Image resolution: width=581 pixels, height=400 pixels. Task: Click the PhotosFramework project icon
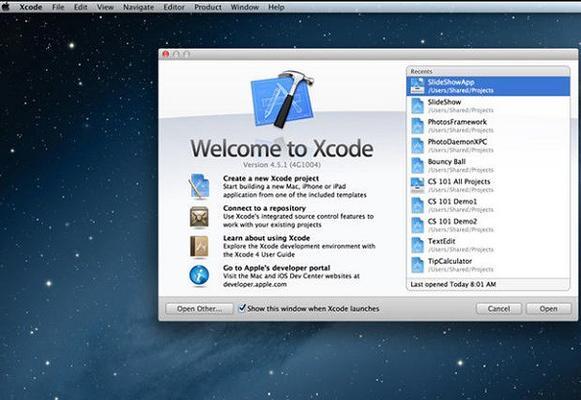(x=417, y=126)
